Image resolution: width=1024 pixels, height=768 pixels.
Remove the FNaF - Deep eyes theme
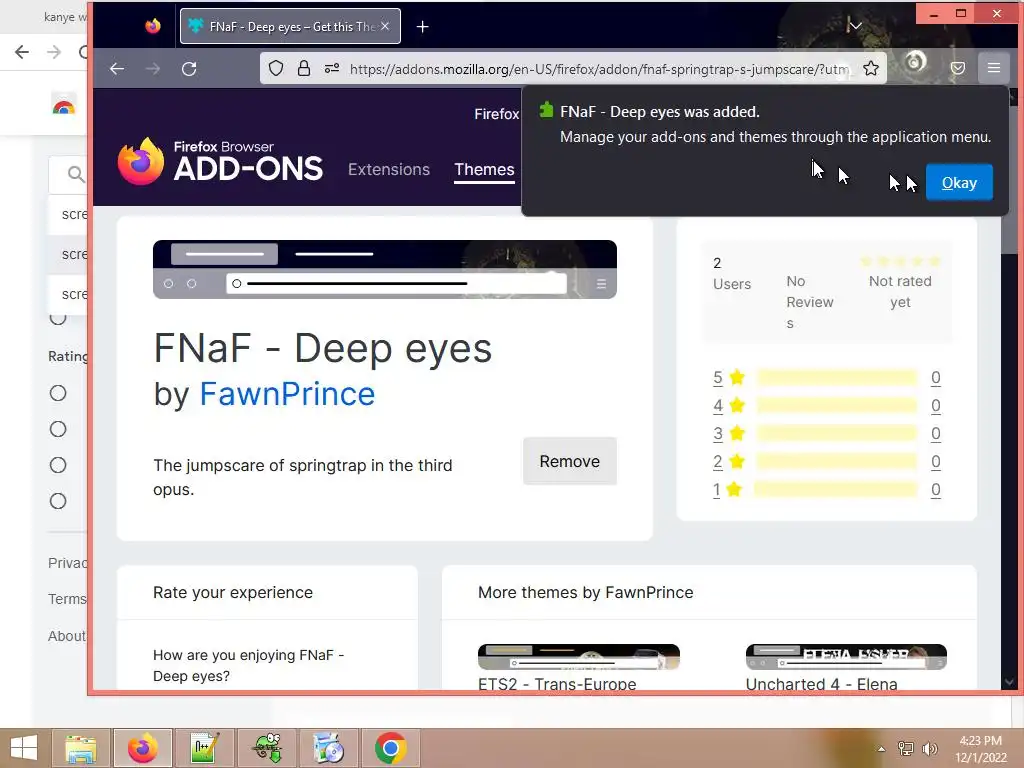pyautogui.click(x=569, y=461)
